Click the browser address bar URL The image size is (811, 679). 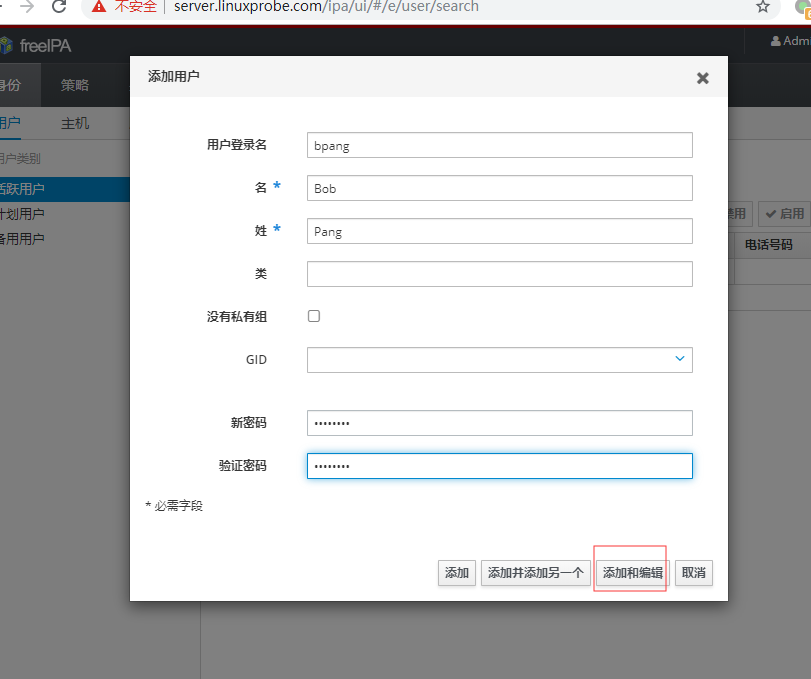point(326,6)
